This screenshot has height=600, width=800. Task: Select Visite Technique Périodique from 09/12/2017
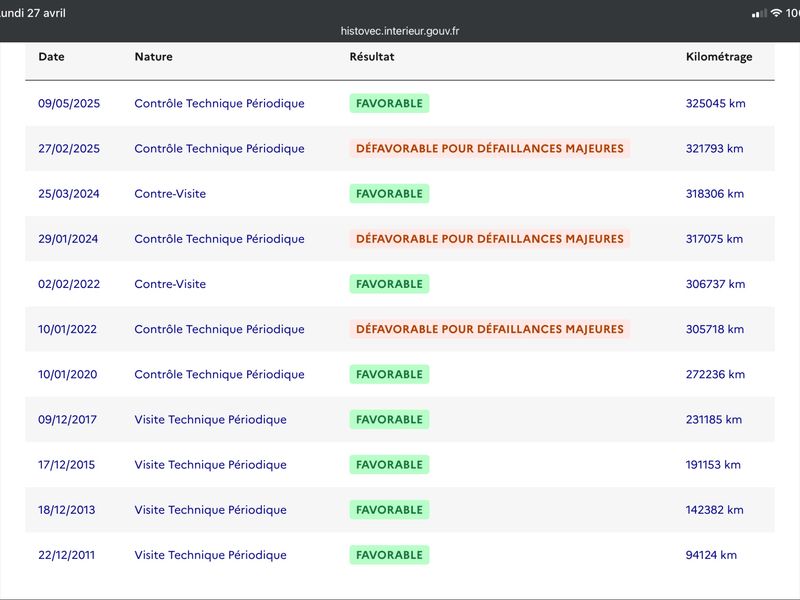pos(210,419)
